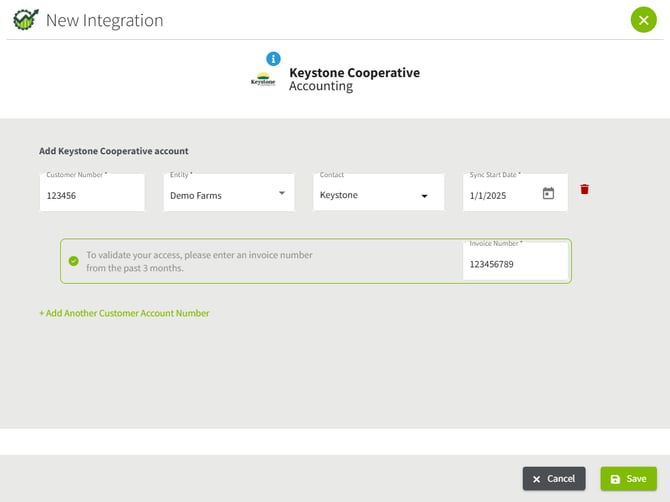Save the new integration
This screenshot has height=502, width=670.
628,479
